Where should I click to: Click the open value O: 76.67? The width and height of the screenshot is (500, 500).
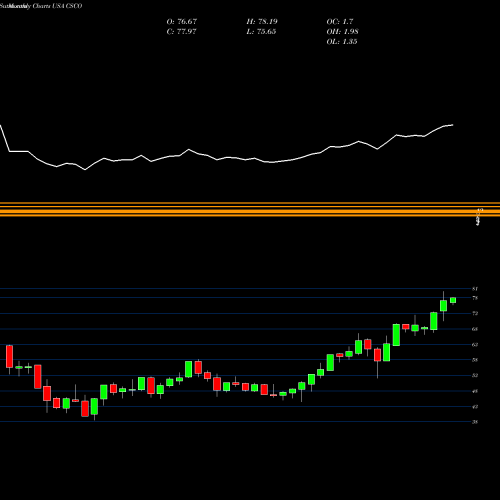[182, 22]
